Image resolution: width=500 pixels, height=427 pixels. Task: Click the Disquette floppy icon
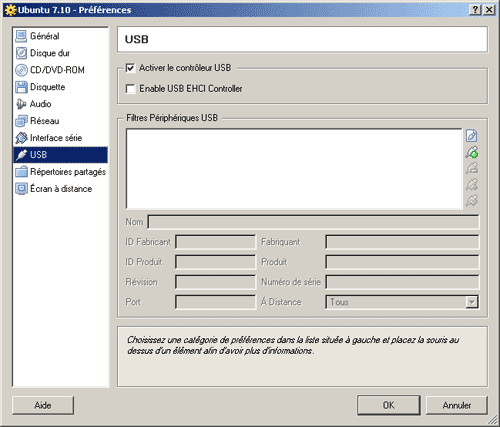coord(21,87)
